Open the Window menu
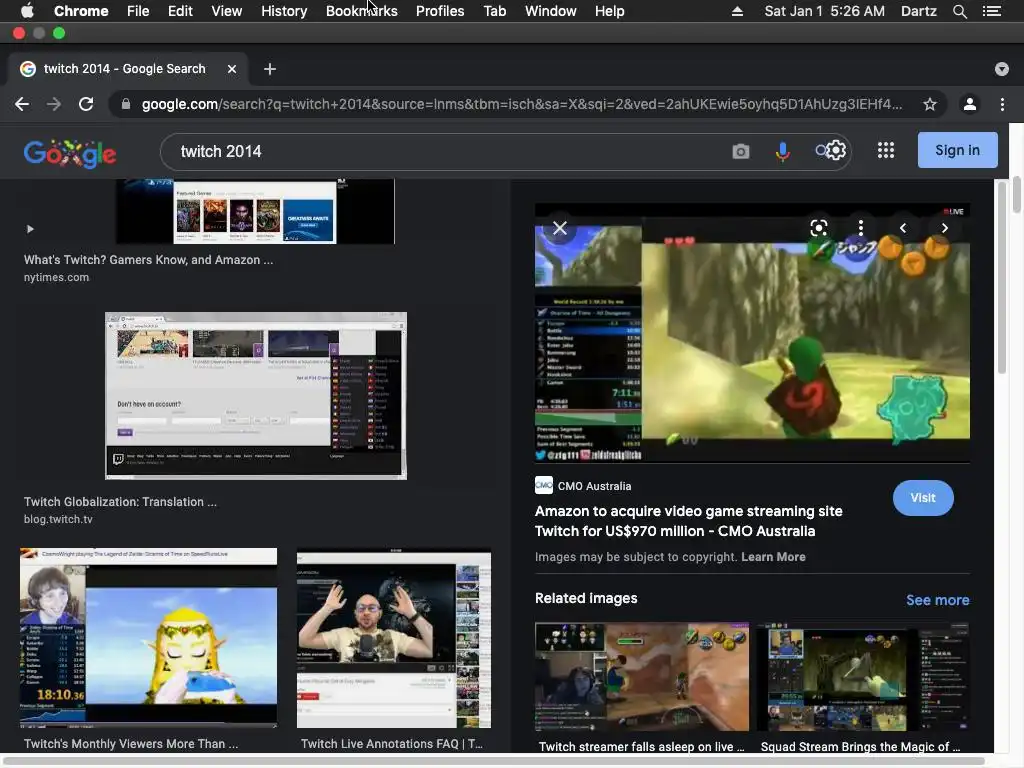The image size is (1024, 768). [551, 11]
